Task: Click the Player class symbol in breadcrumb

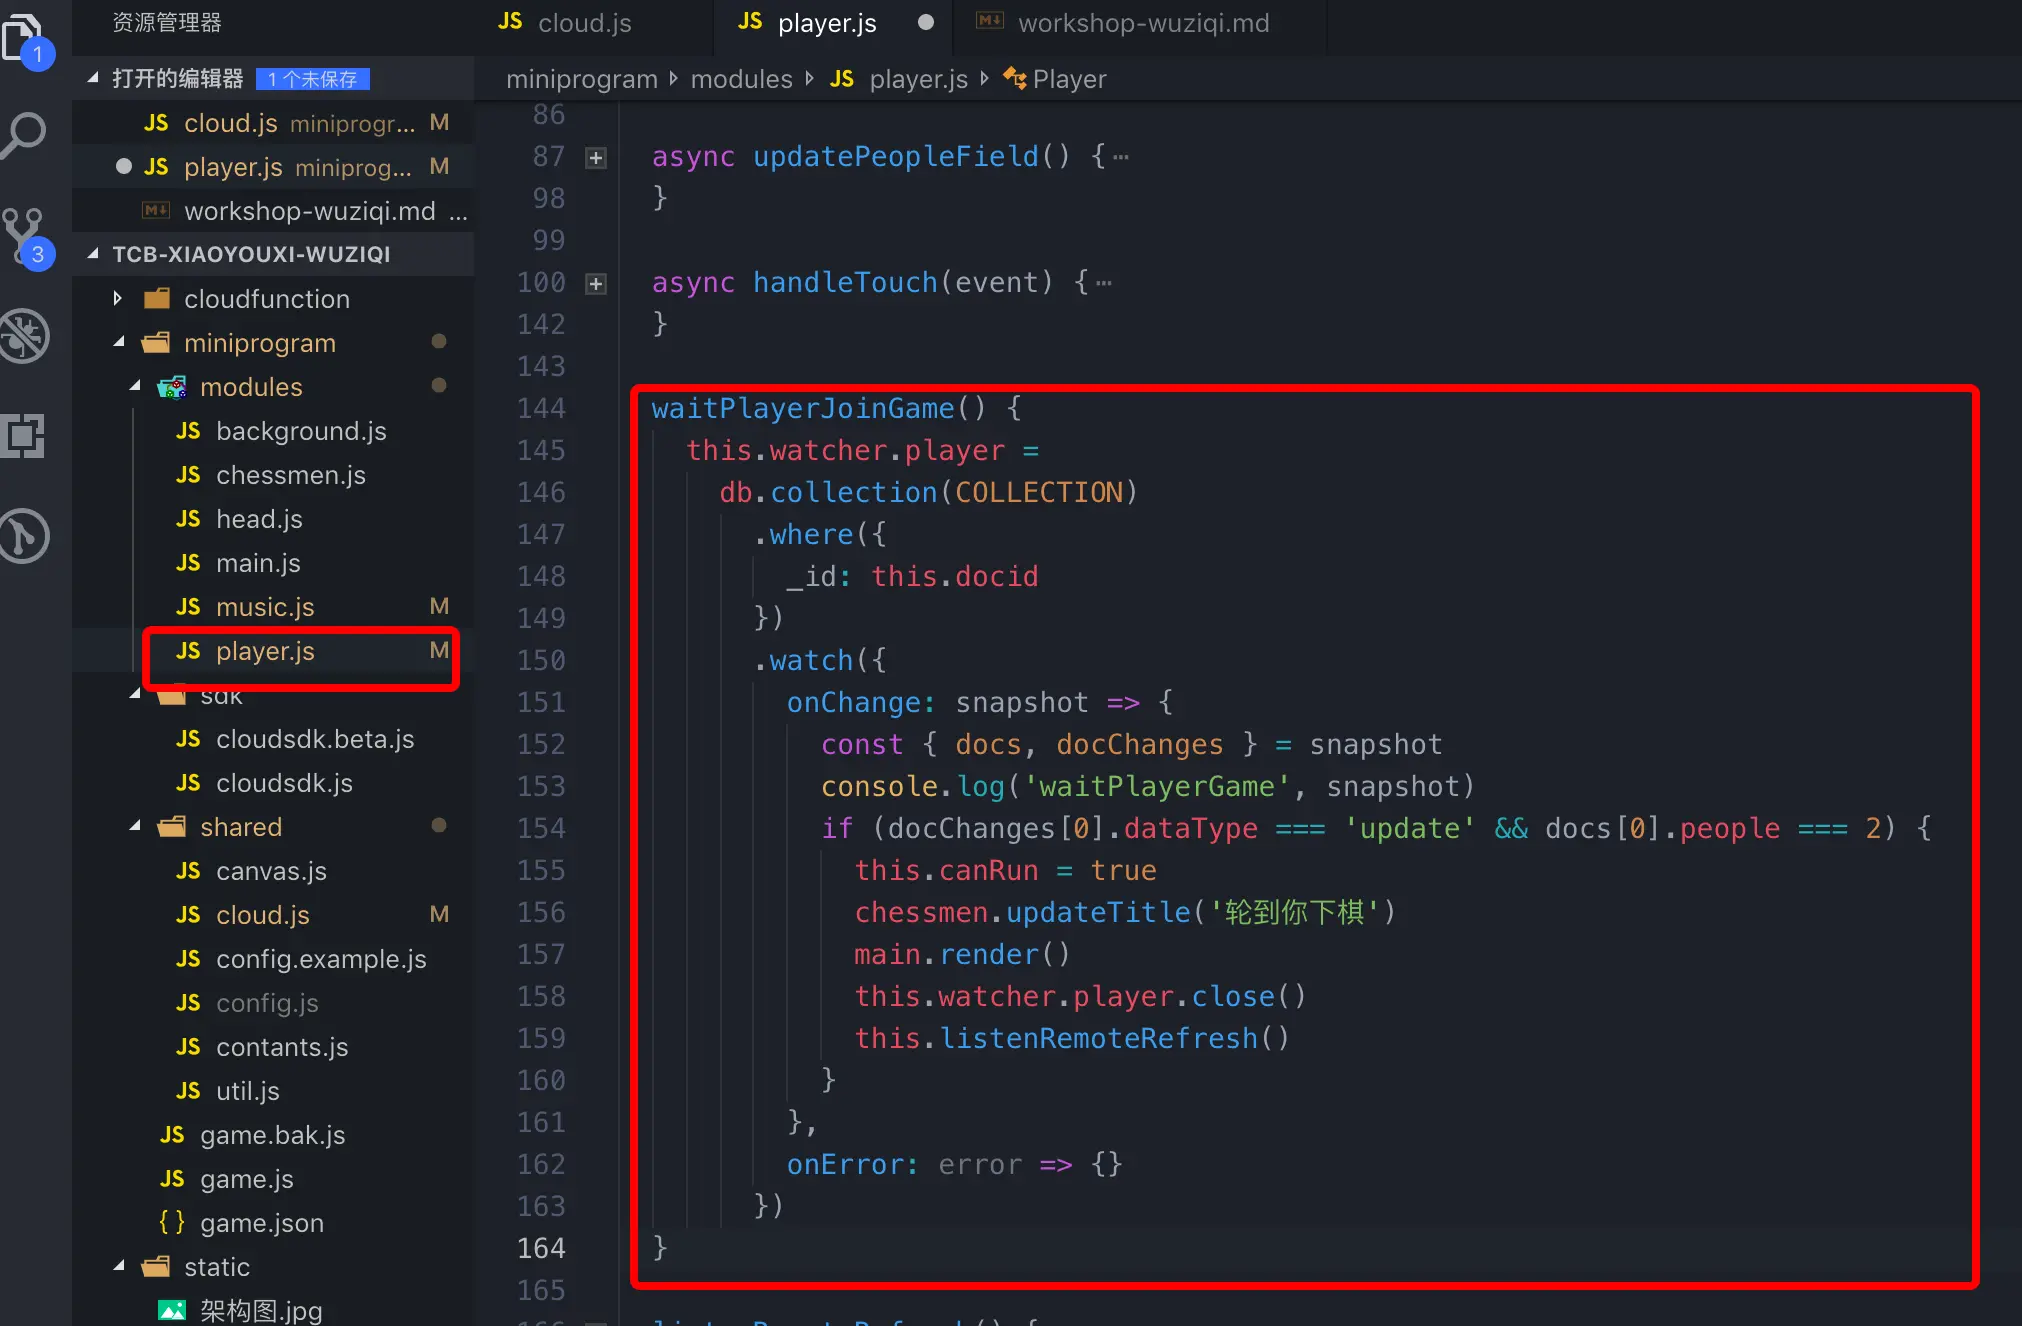Action: 1068,79
